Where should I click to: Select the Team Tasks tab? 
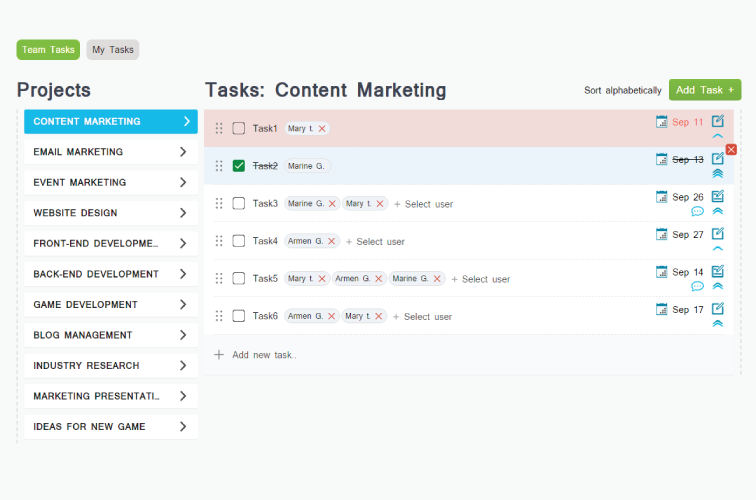click(x=48, y=50)
